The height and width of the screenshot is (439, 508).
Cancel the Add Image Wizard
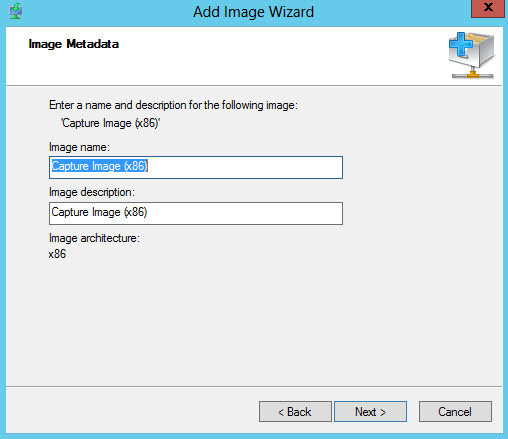coord(455,412)
